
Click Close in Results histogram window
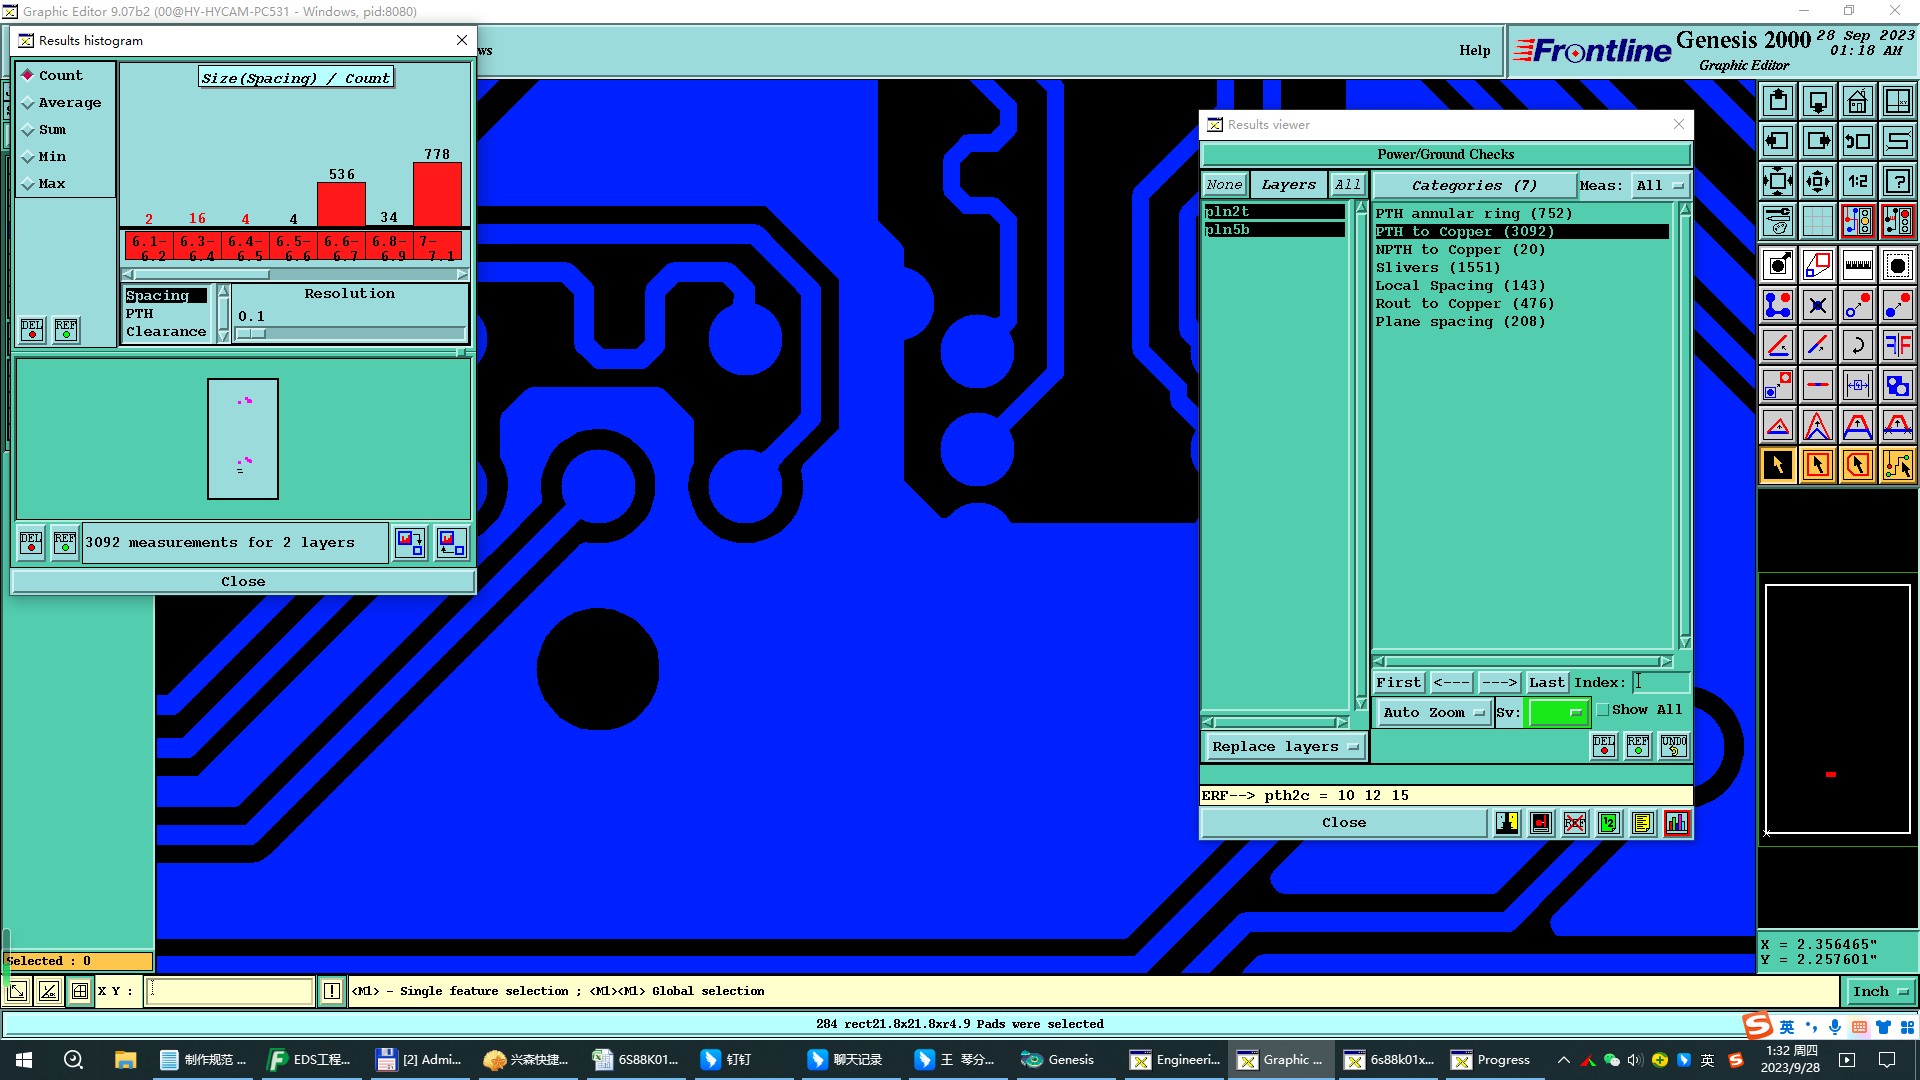(243, 582)
